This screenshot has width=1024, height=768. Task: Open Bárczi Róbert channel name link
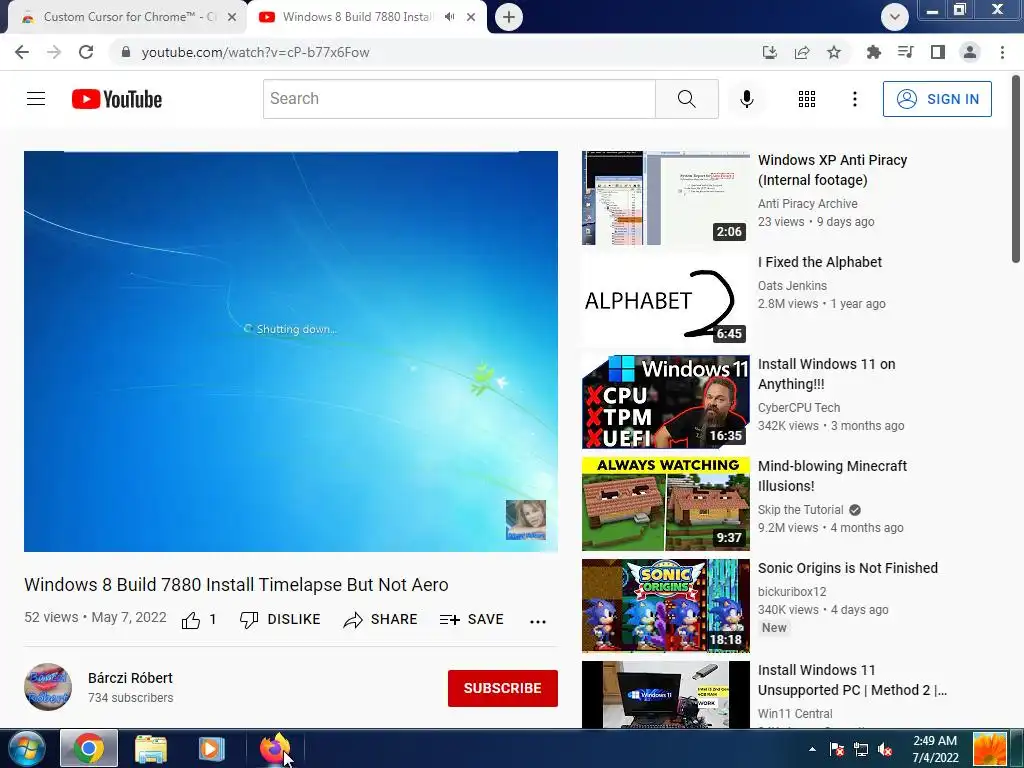130,678
